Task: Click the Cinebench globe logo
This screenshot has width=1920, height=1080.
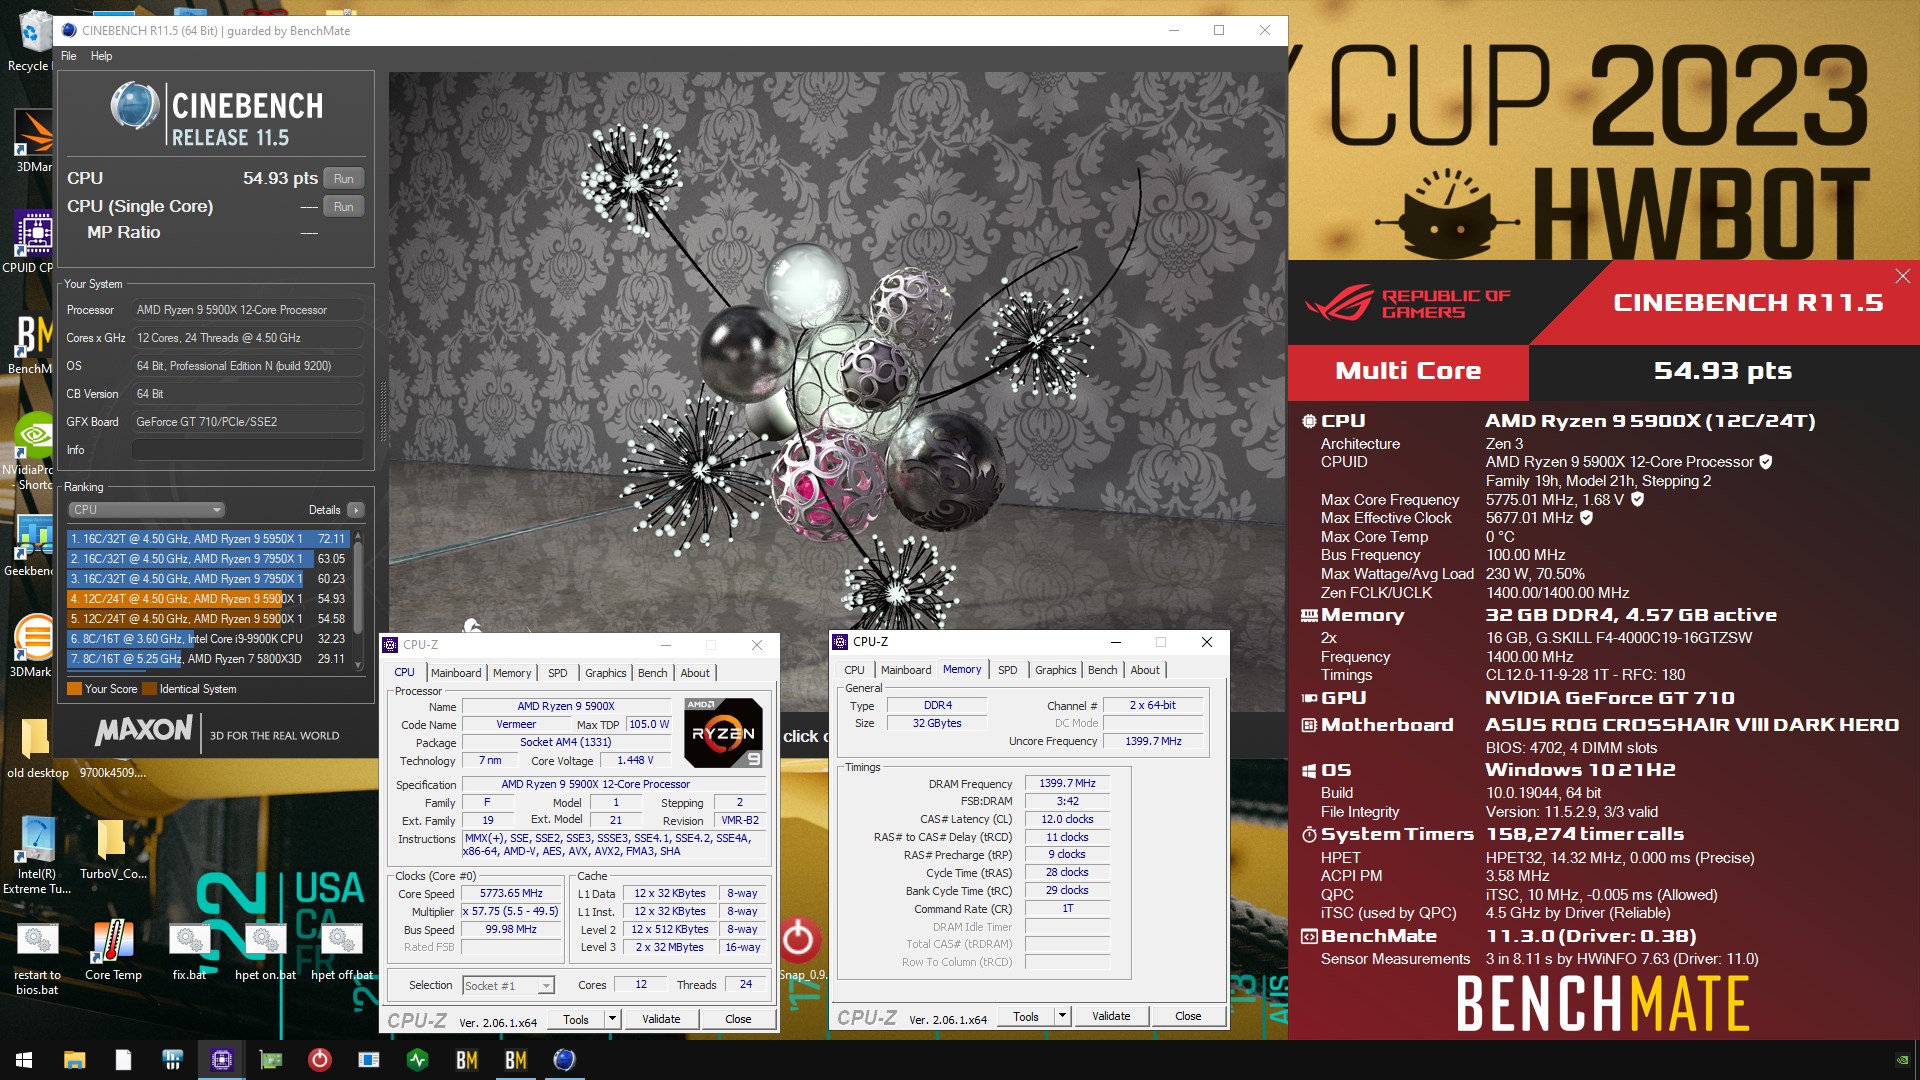Action: pos(134,106)
